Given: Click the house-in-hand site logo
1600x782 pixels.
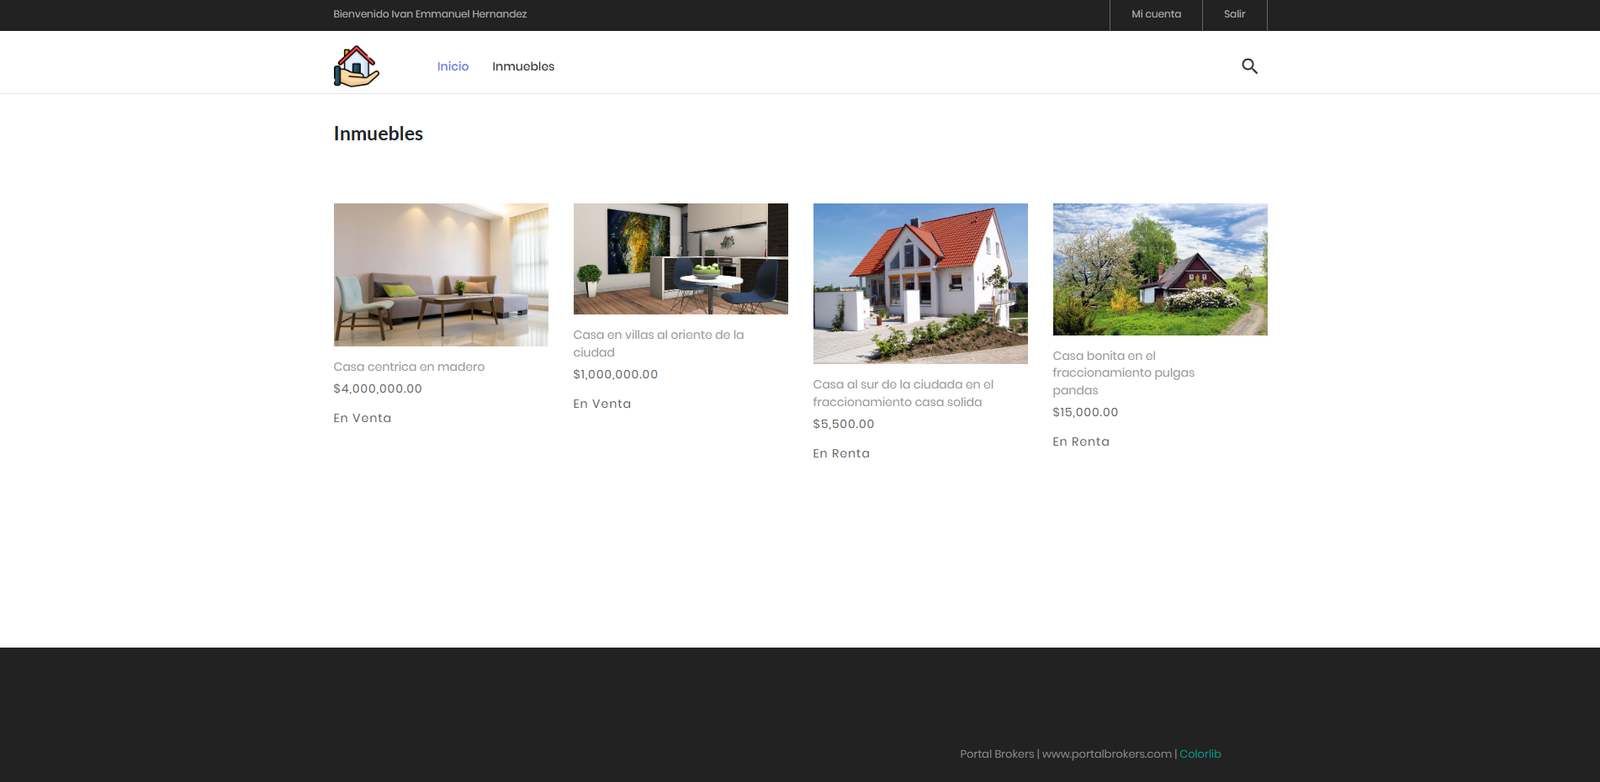Looking at the screenshot, I should click(x=356, y=66).
